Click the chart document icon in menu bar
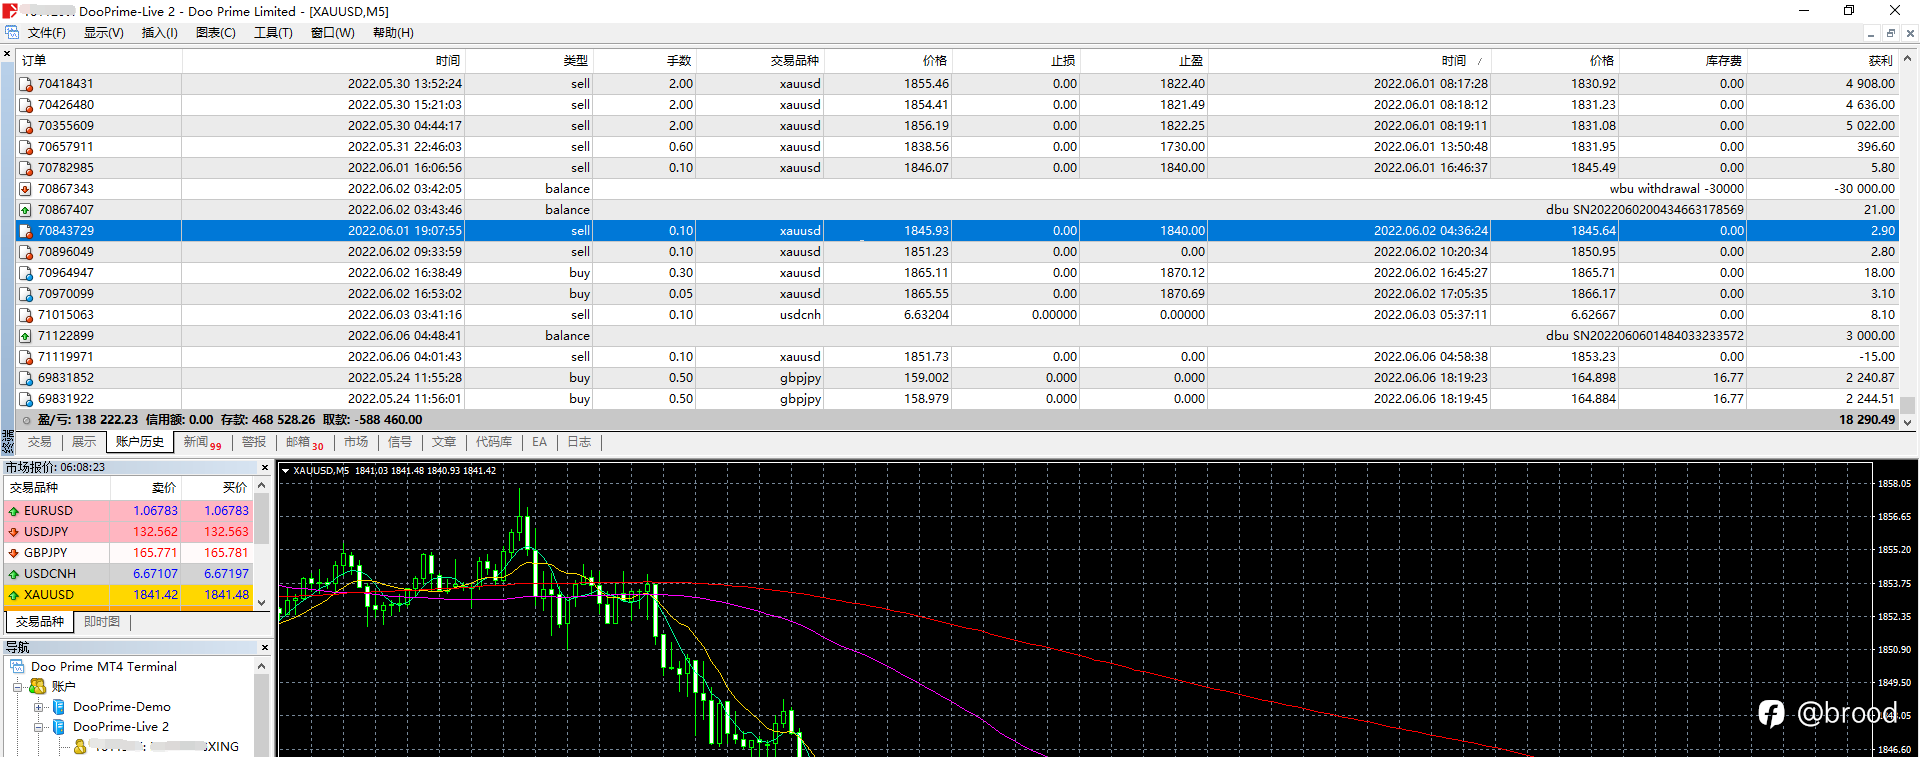This screenshot has height=757, width=1920. pyautogui.click(x=11, y=32)
